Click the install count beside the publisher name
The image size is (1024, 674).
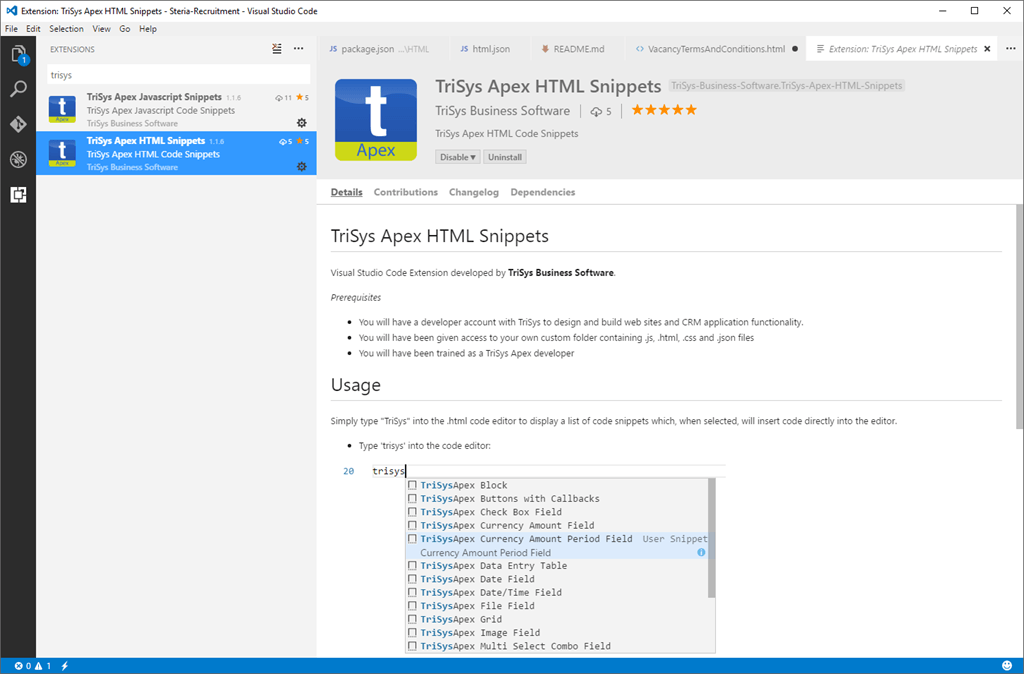point(601,112)
